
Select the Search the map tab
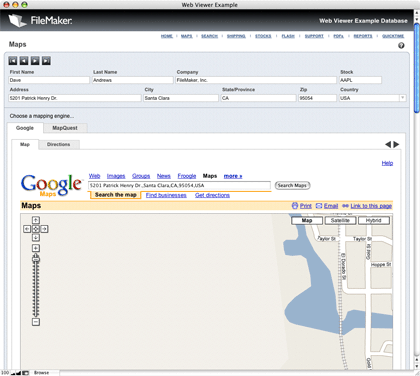tap(116, 195)
